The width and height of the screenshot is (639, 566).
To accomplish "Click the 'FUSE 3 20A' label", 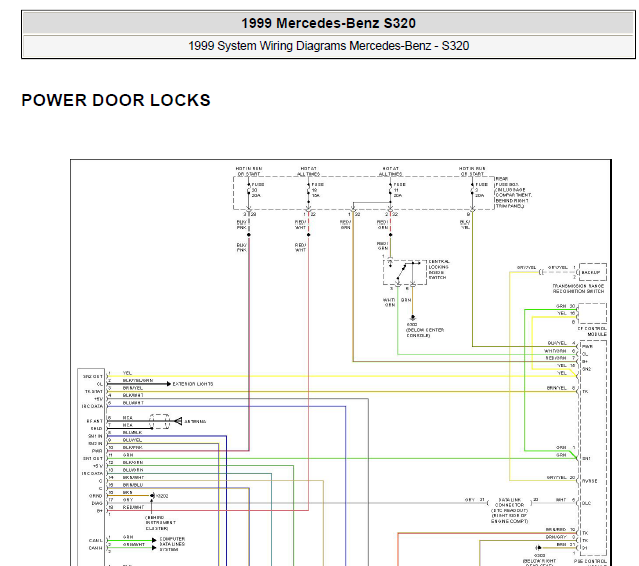I will pos(481,190).
